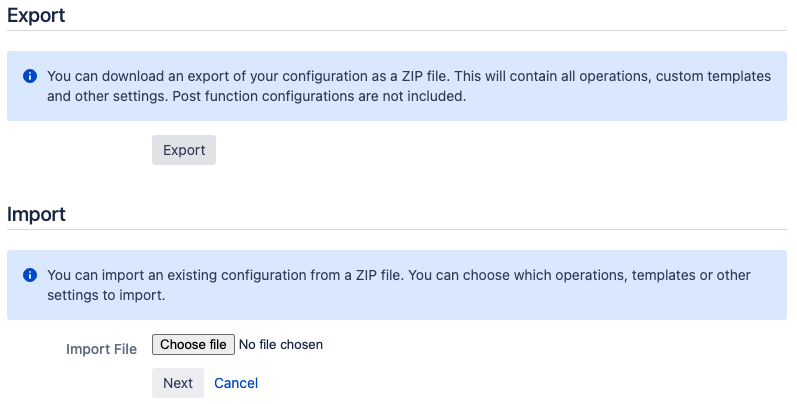797x404 pixels.
Task: Cancel the import
Action: point(236,383)
